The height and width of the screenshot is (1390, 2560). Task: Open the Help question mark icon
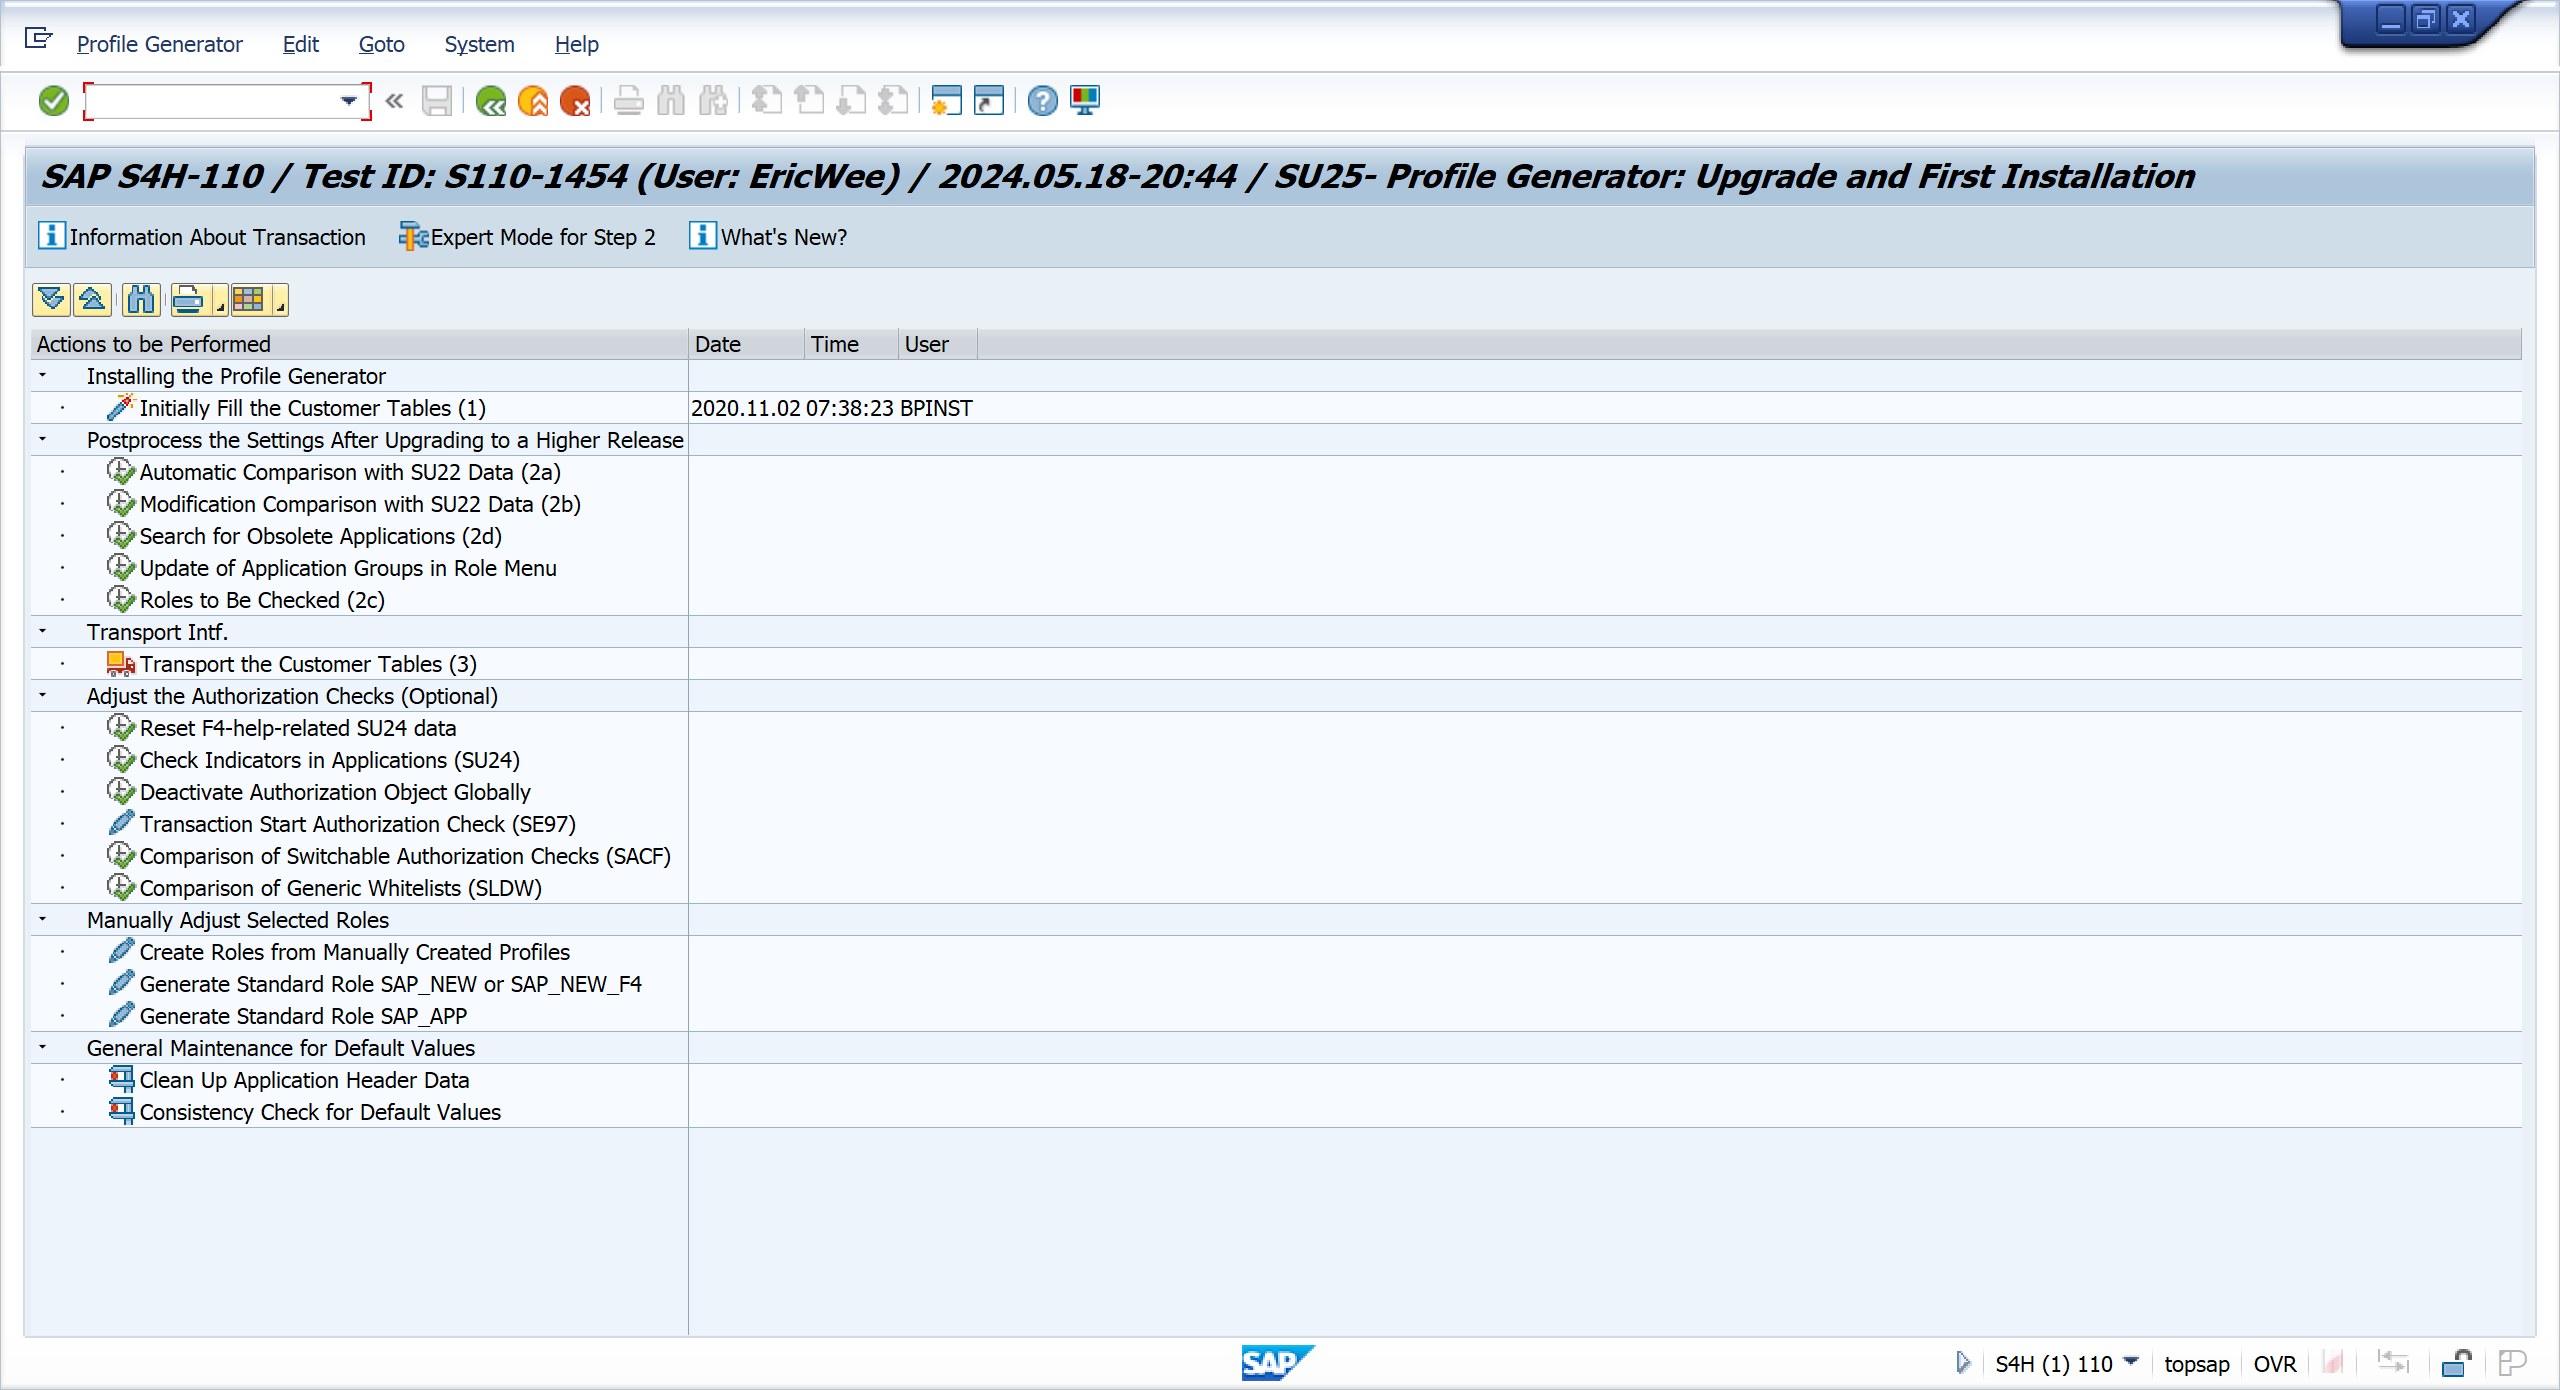(x=1042, y=101)
